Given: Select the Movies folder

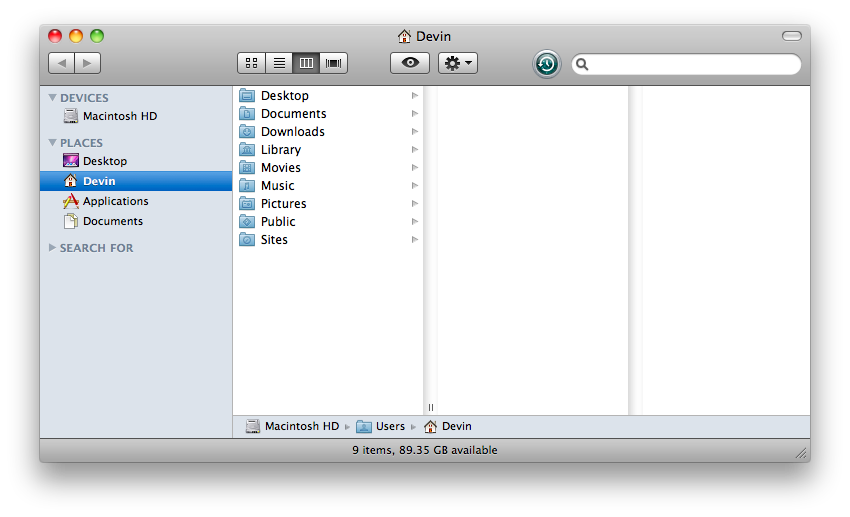Looking at the screenshot, I should tap(328, 167).
